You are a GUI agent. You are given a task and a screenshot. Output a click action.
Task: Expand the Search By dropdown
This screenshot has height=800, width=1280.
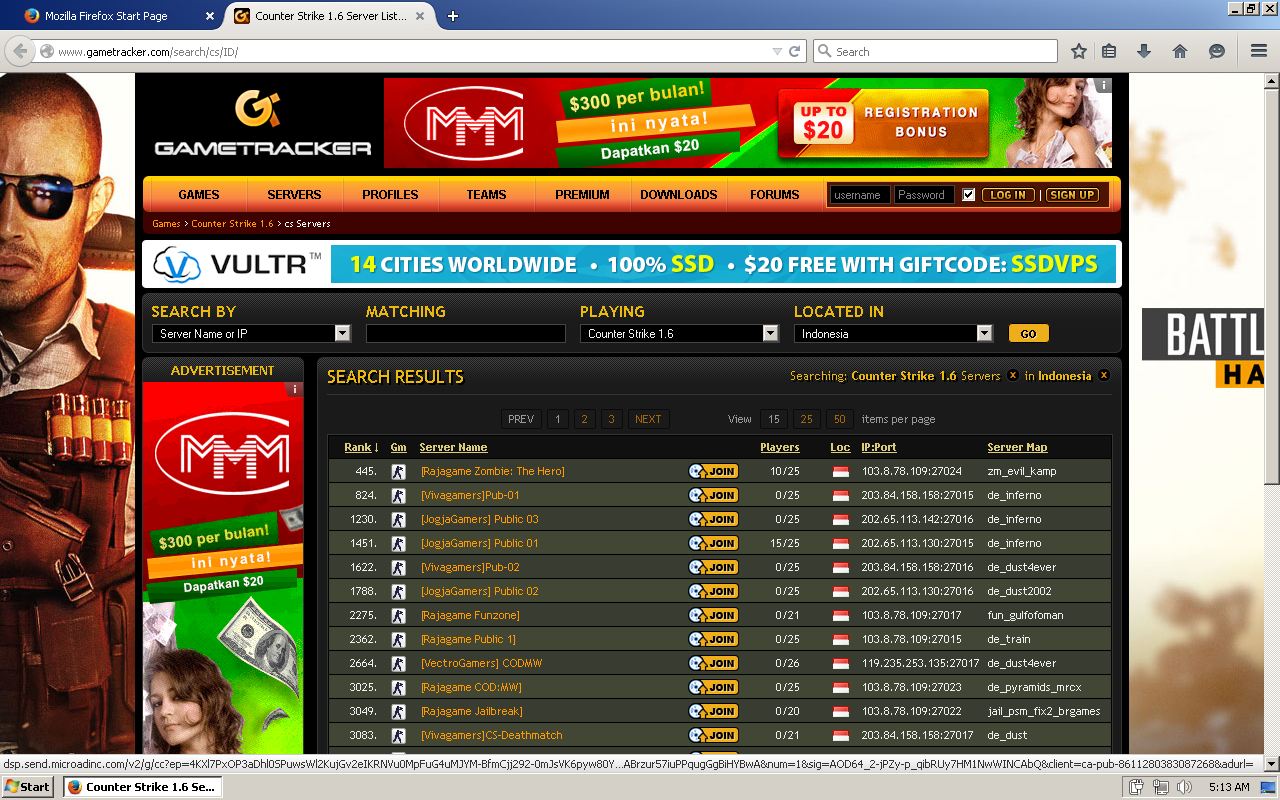pyautogui.click(x=342, y=333)
